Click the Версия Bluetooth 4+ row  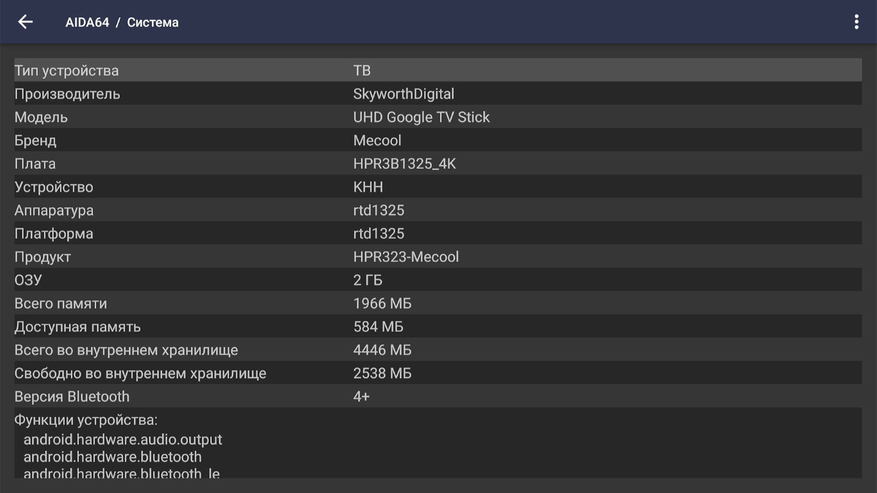click(x=437, y=397)
